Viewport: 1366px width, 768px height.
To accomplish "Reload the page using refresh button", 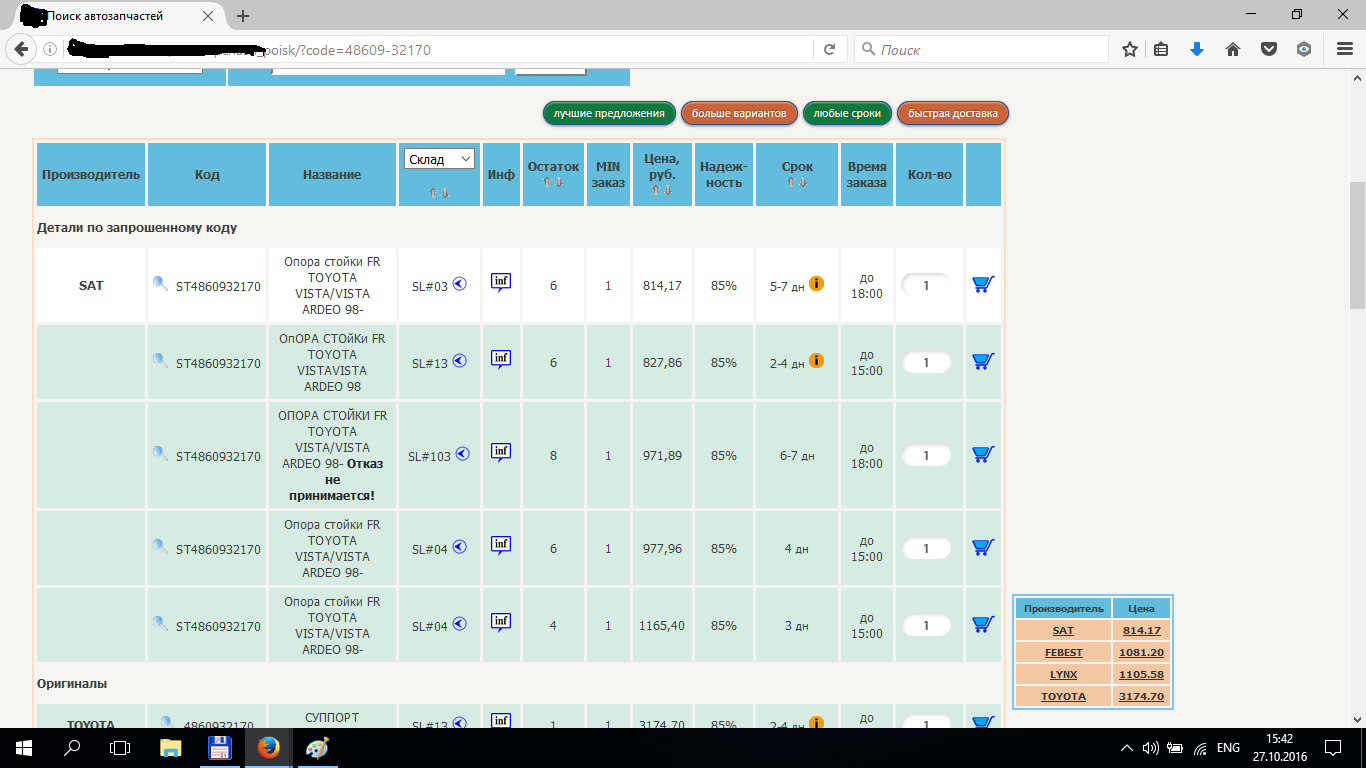I will (829, 49).
